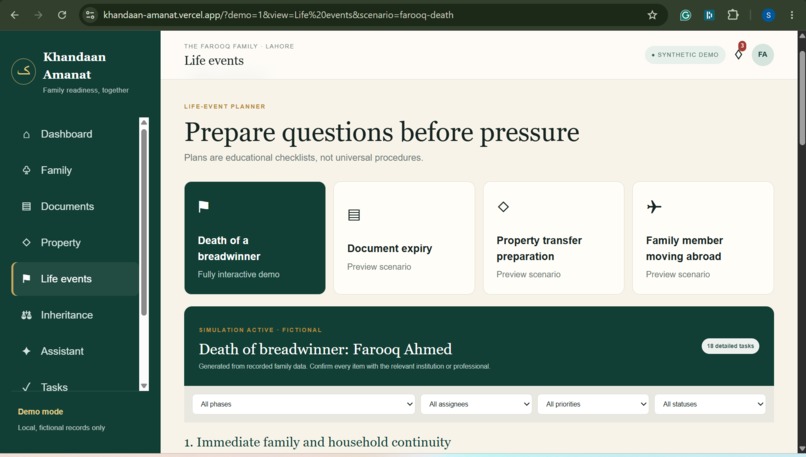Open the Grammarly extension icon

(x=685, y=15)
